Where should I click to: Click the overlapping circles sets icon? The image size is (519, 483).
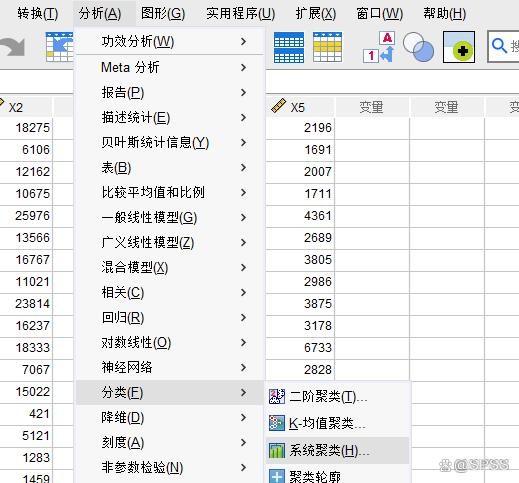[418, 47]
